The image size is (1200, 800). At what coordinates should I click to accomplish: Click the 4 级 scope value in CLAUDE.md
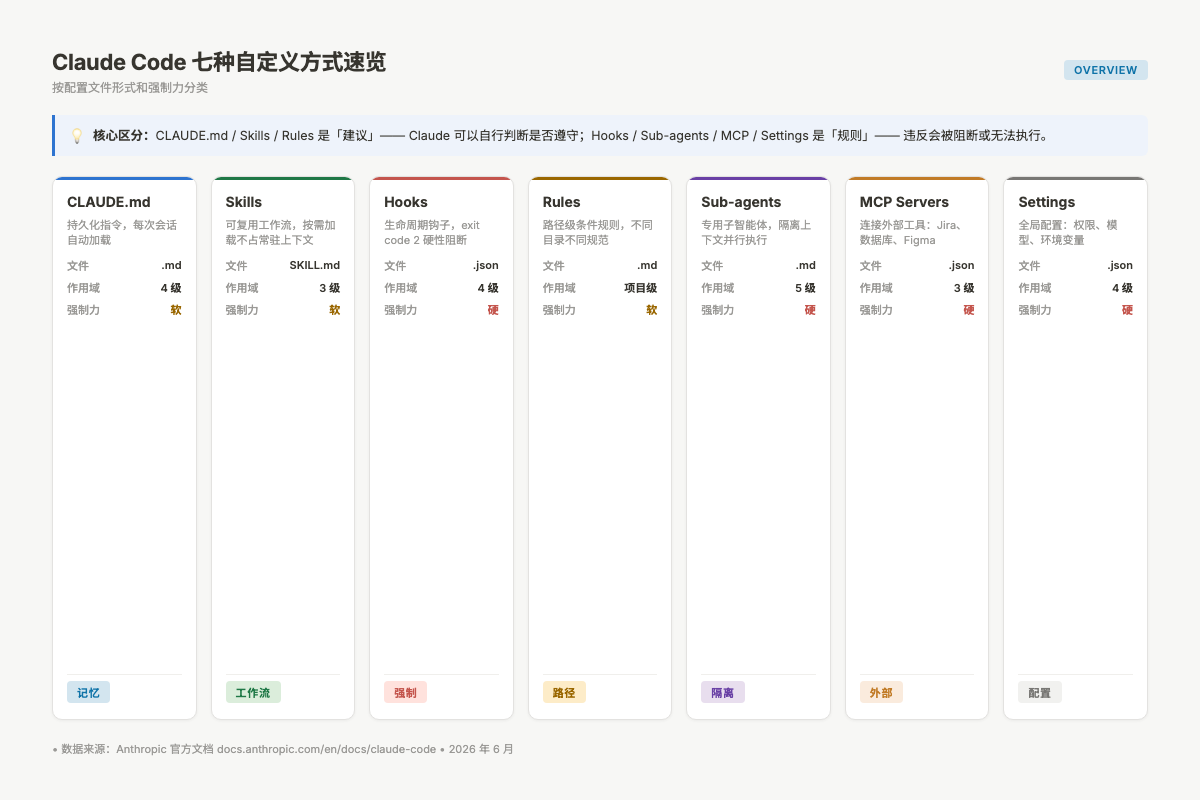coord(171,288)
